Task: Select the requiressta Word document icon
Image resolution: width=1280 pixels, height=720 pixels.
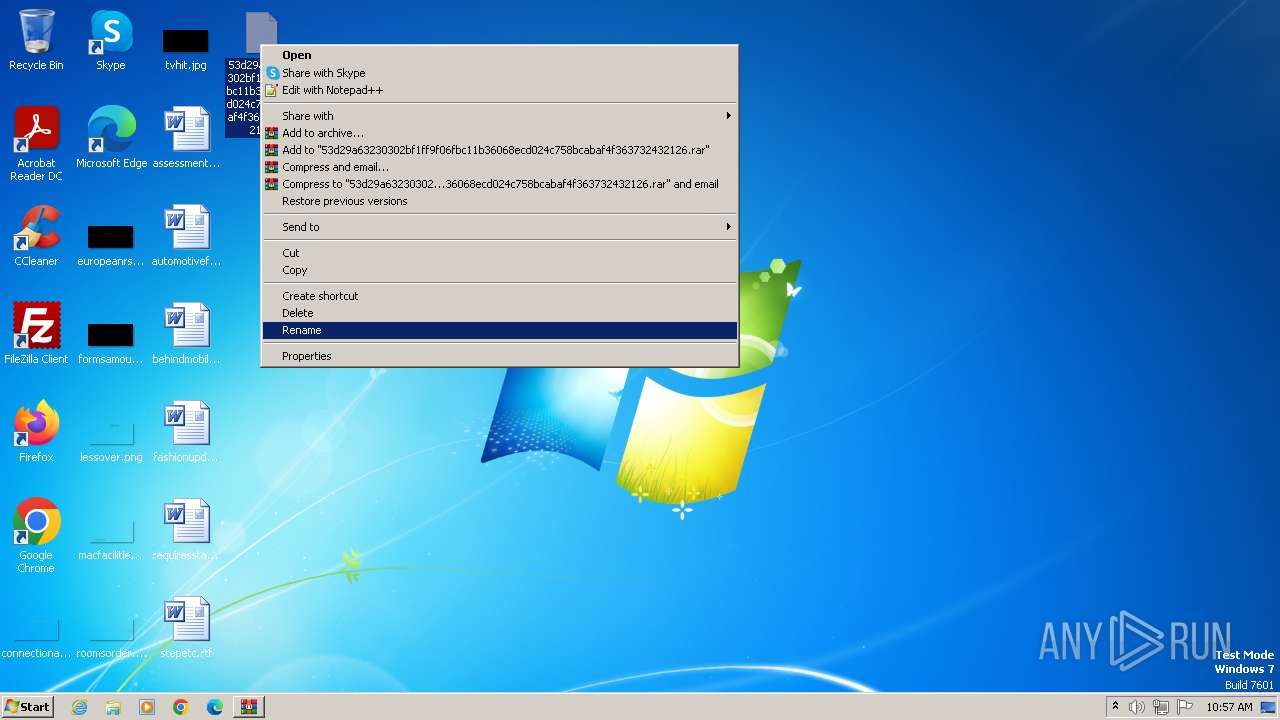Action: pos(186,531)
